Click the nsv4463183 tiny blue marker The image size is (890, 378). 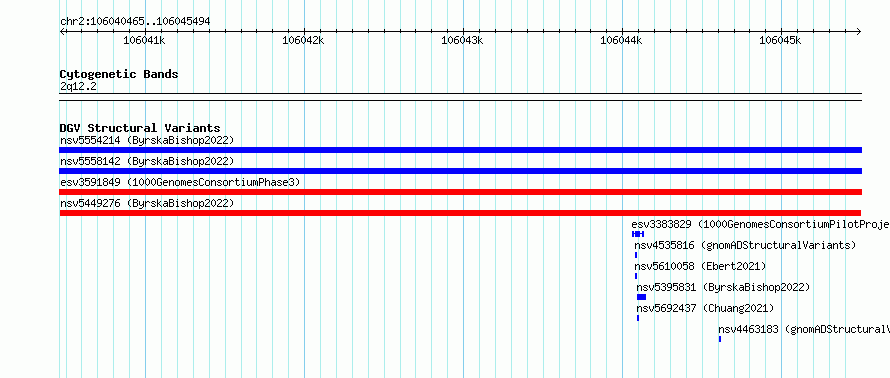720,339
